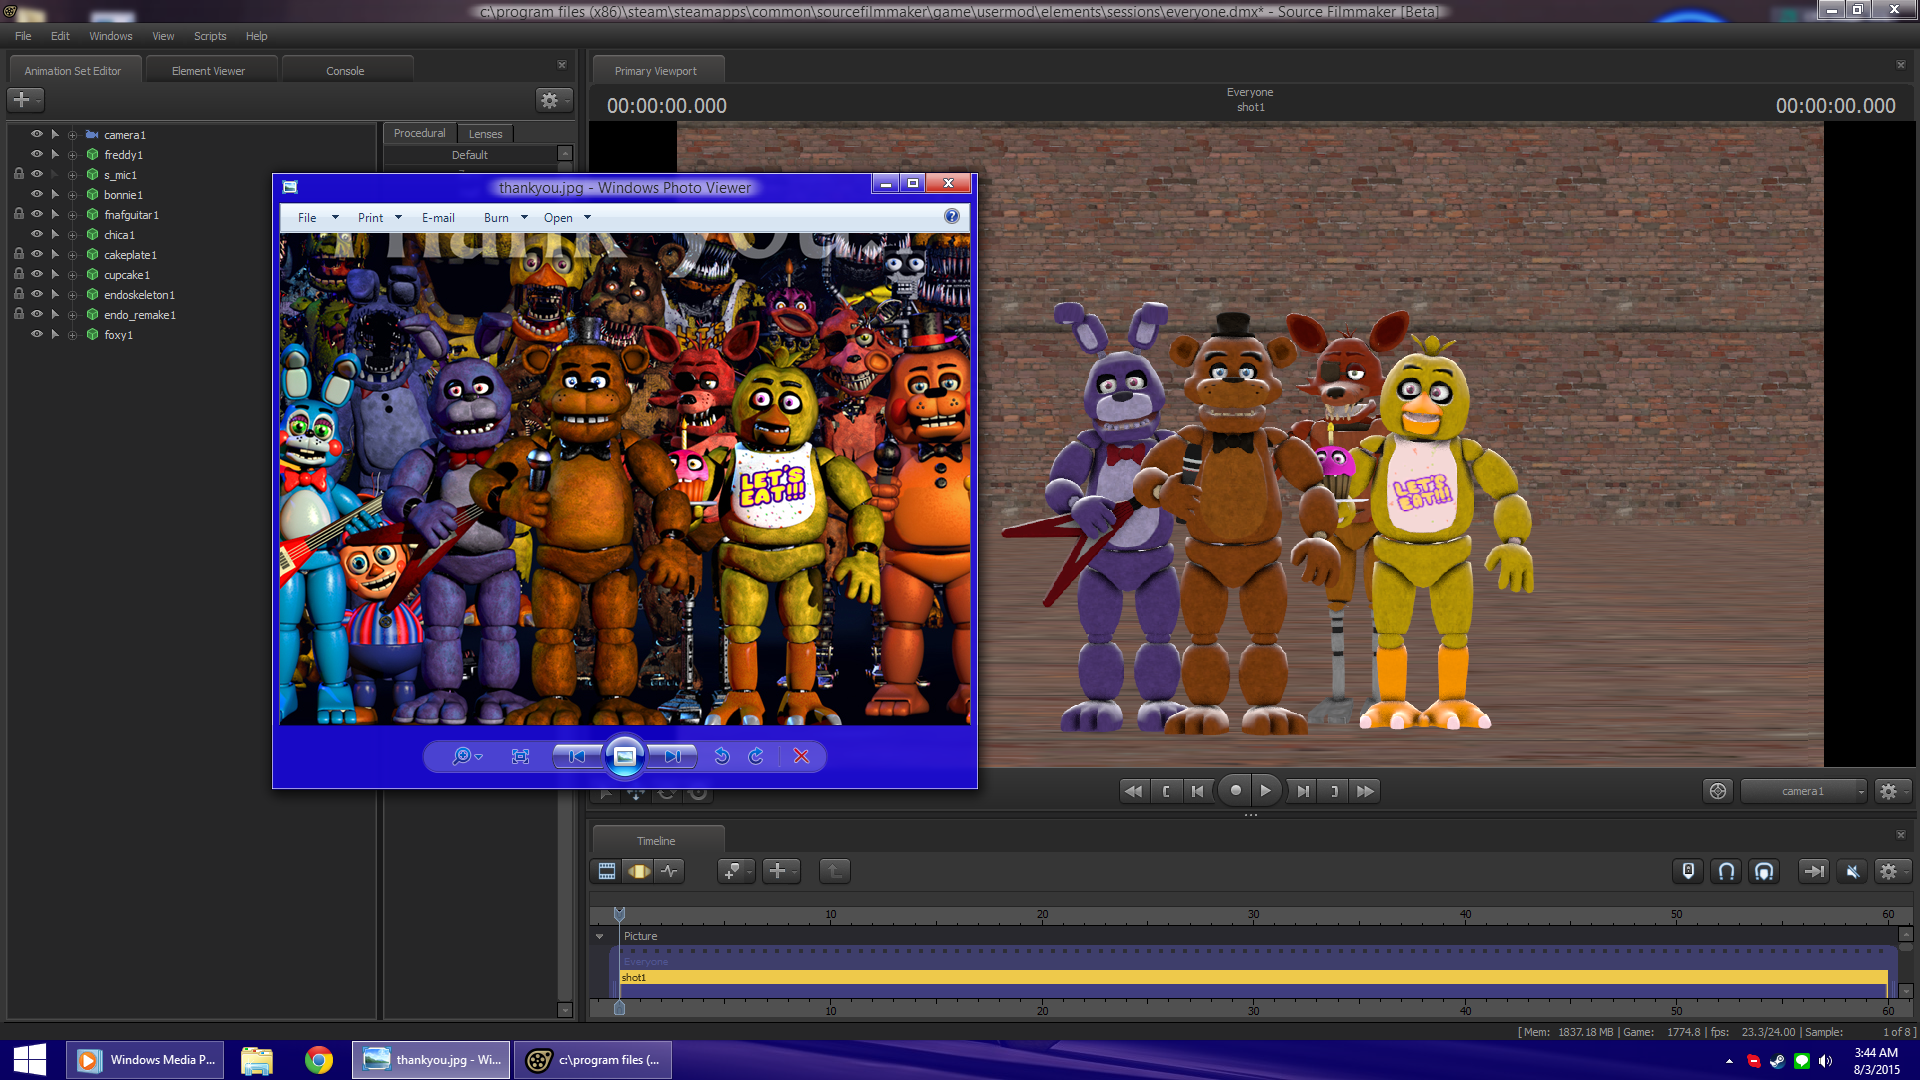Go to the clip start bracket
The width and height of the screenshot is (1920, 1080).
coord(1166,791)
